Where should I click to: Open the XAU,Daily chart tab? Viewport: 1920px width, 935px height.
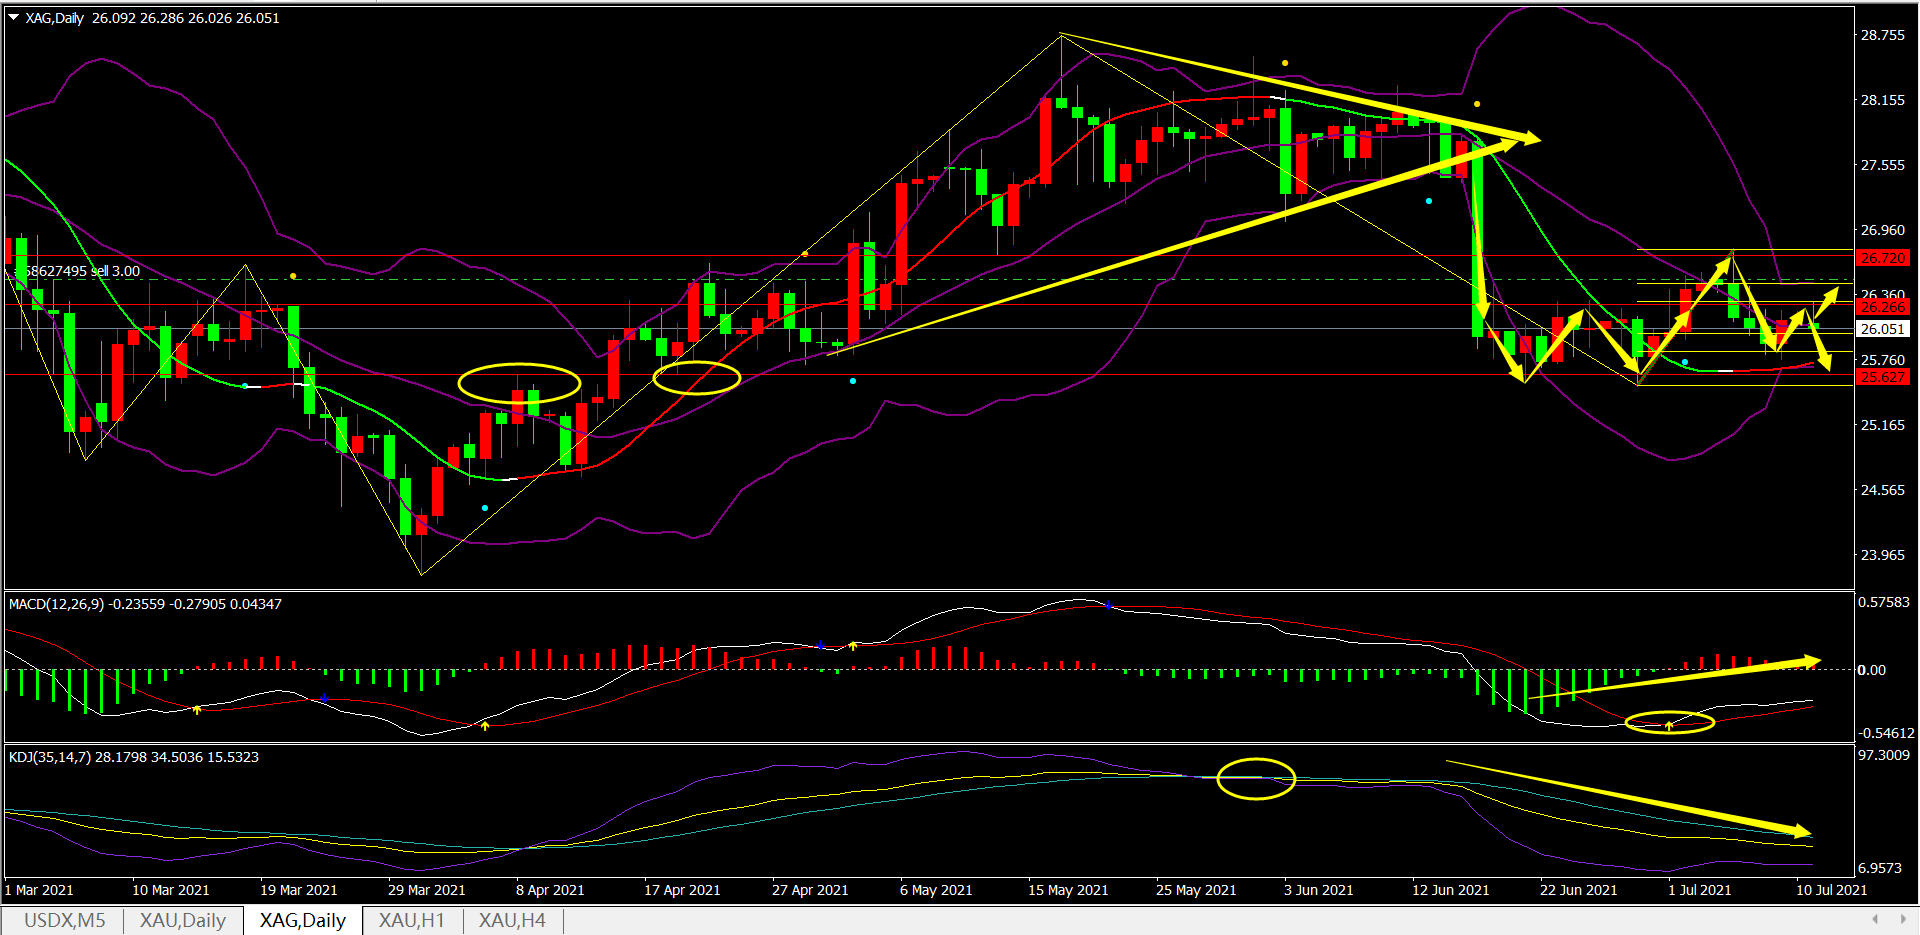(x=182, y=920)
